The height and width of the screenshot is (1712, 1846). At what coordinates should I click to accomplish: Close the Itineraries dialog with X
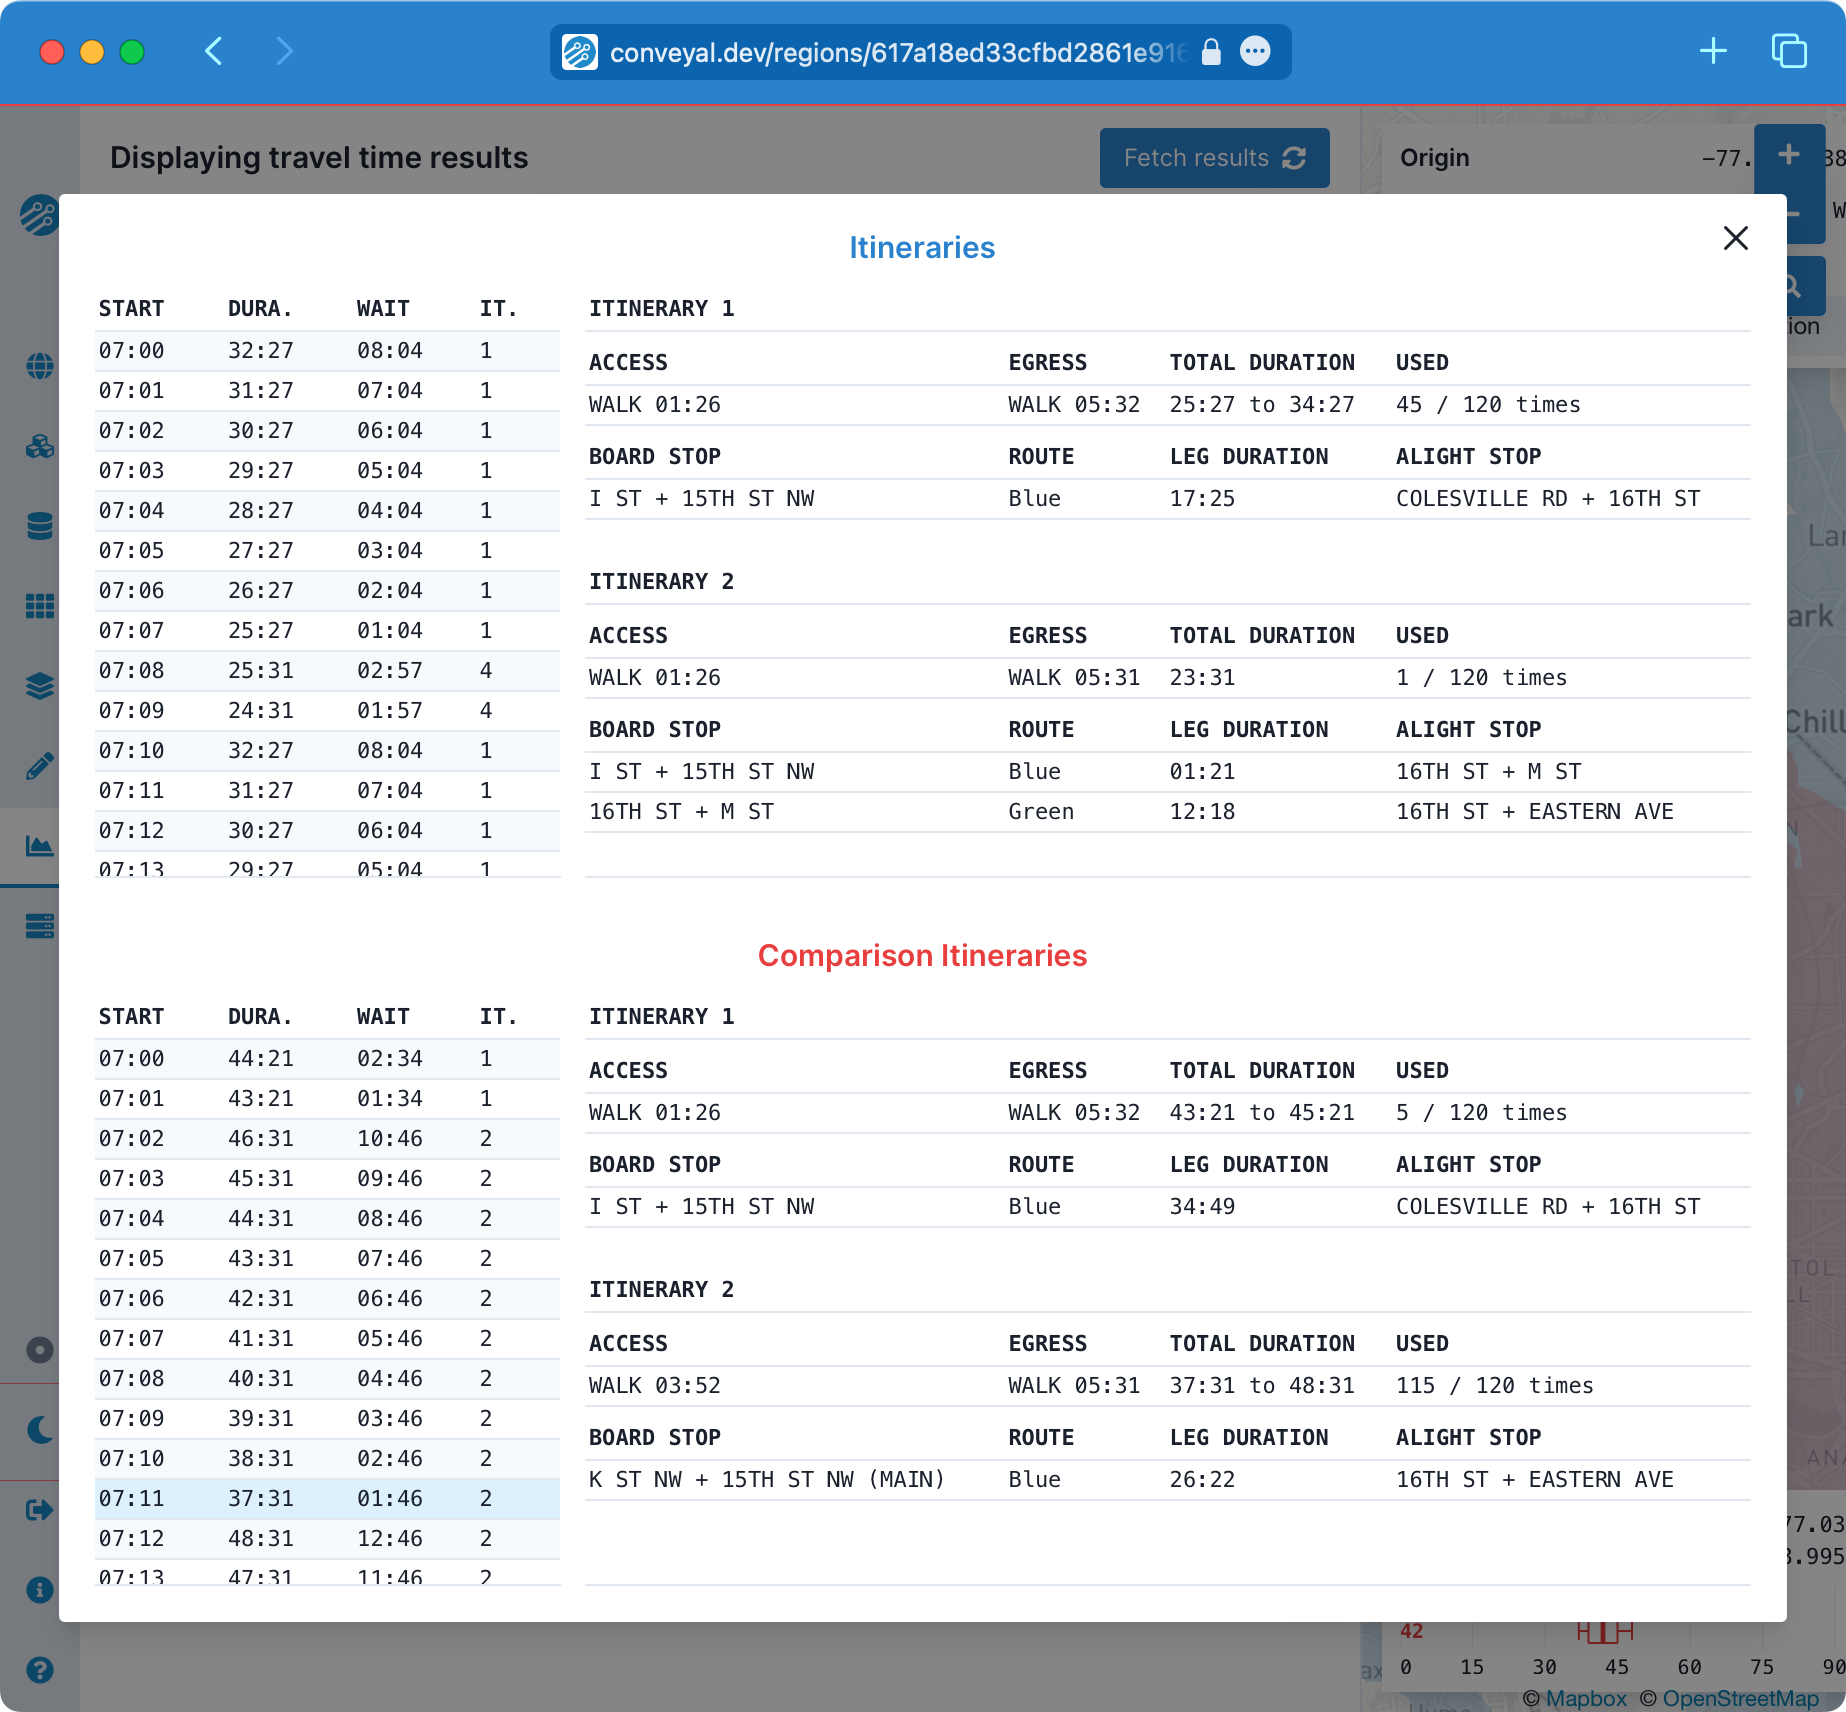(1735, 238)
